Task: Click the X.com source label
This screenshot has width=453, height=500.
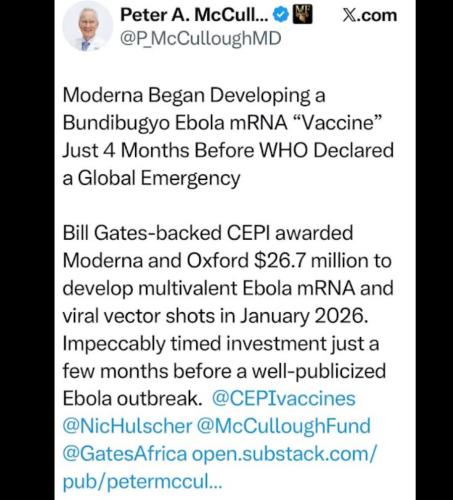Action: 370,15
